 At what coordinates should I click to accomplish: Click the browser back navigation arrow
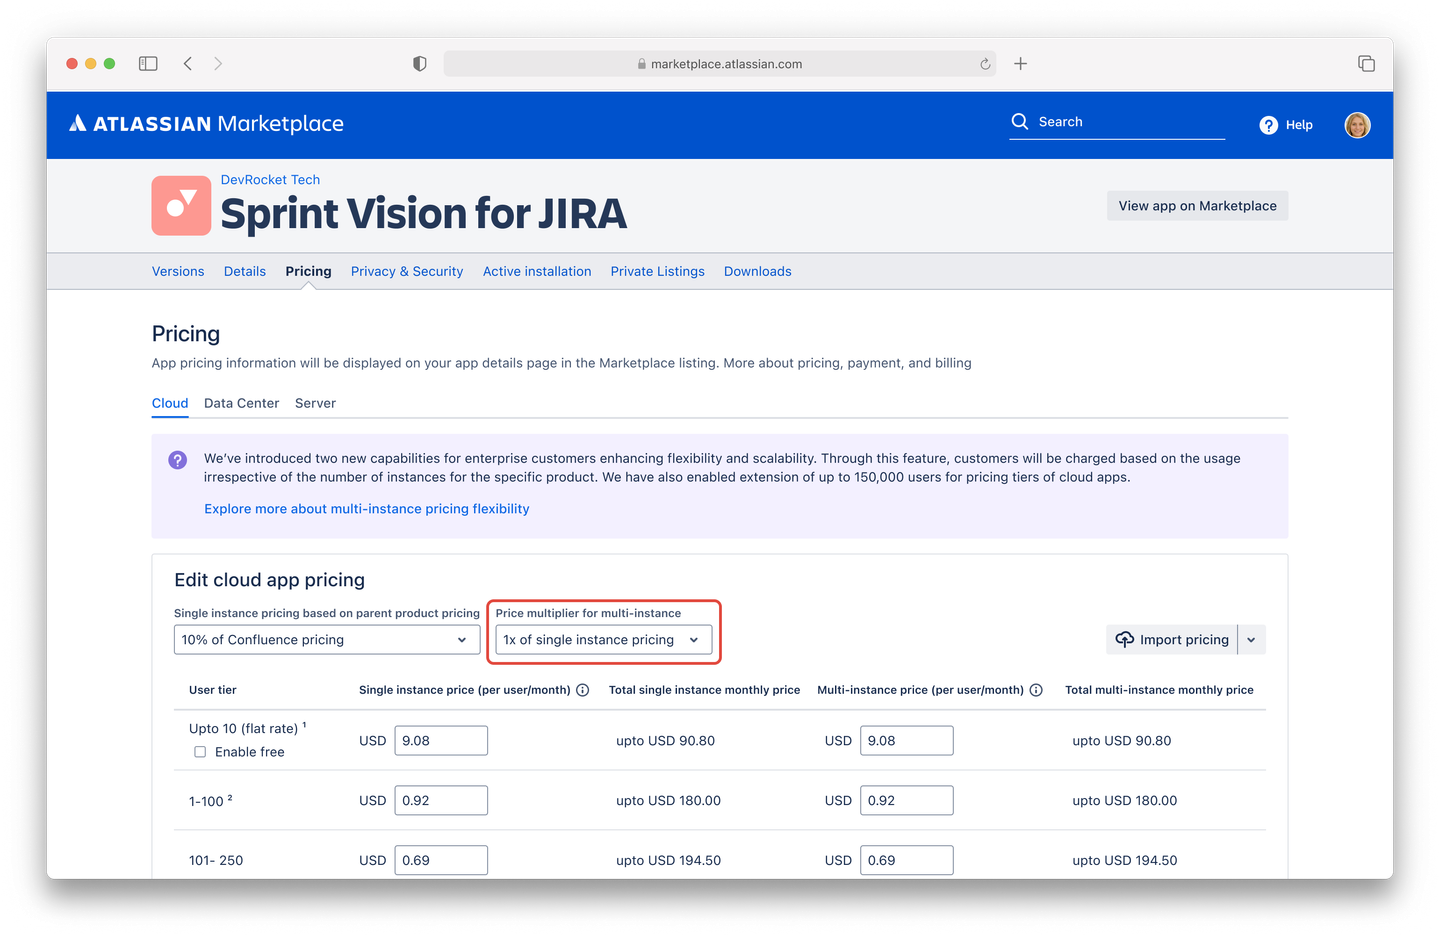point(188,63)
